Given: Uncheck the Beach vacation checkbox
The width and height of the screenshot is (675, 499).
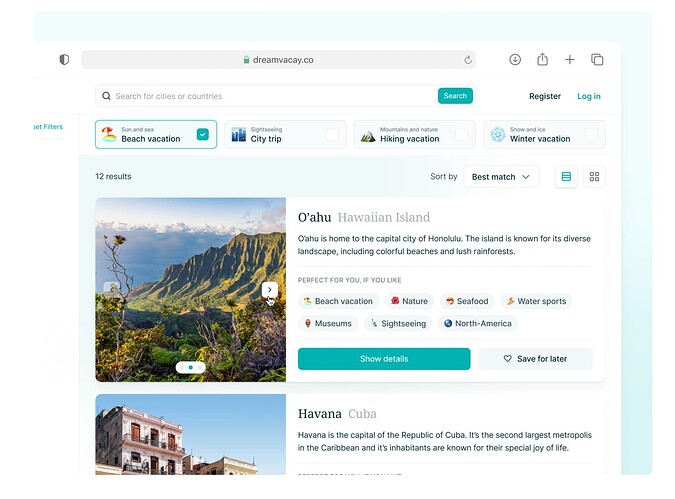Looking at the screenshot, I should point(203,134).
